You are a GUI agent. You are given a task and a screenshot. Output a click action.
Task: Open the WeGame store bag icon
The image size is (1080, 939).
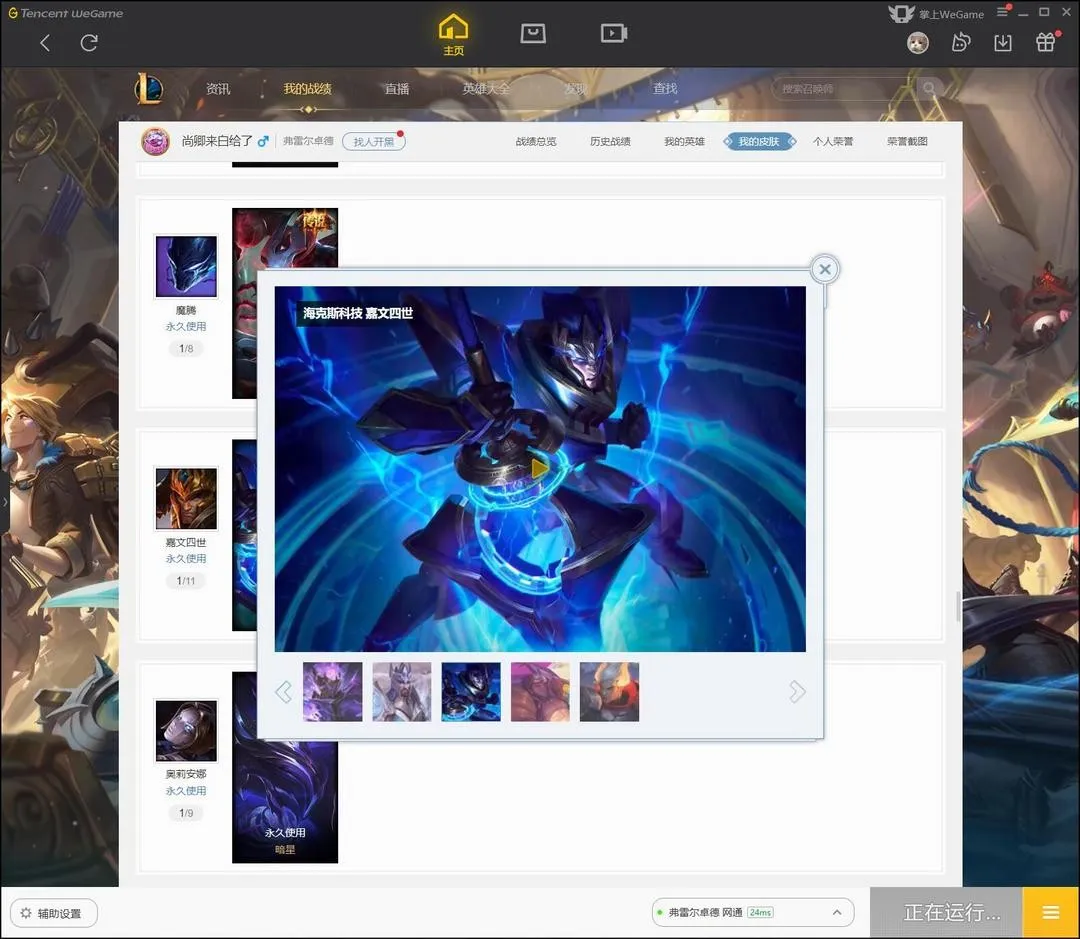click(533, 33)
